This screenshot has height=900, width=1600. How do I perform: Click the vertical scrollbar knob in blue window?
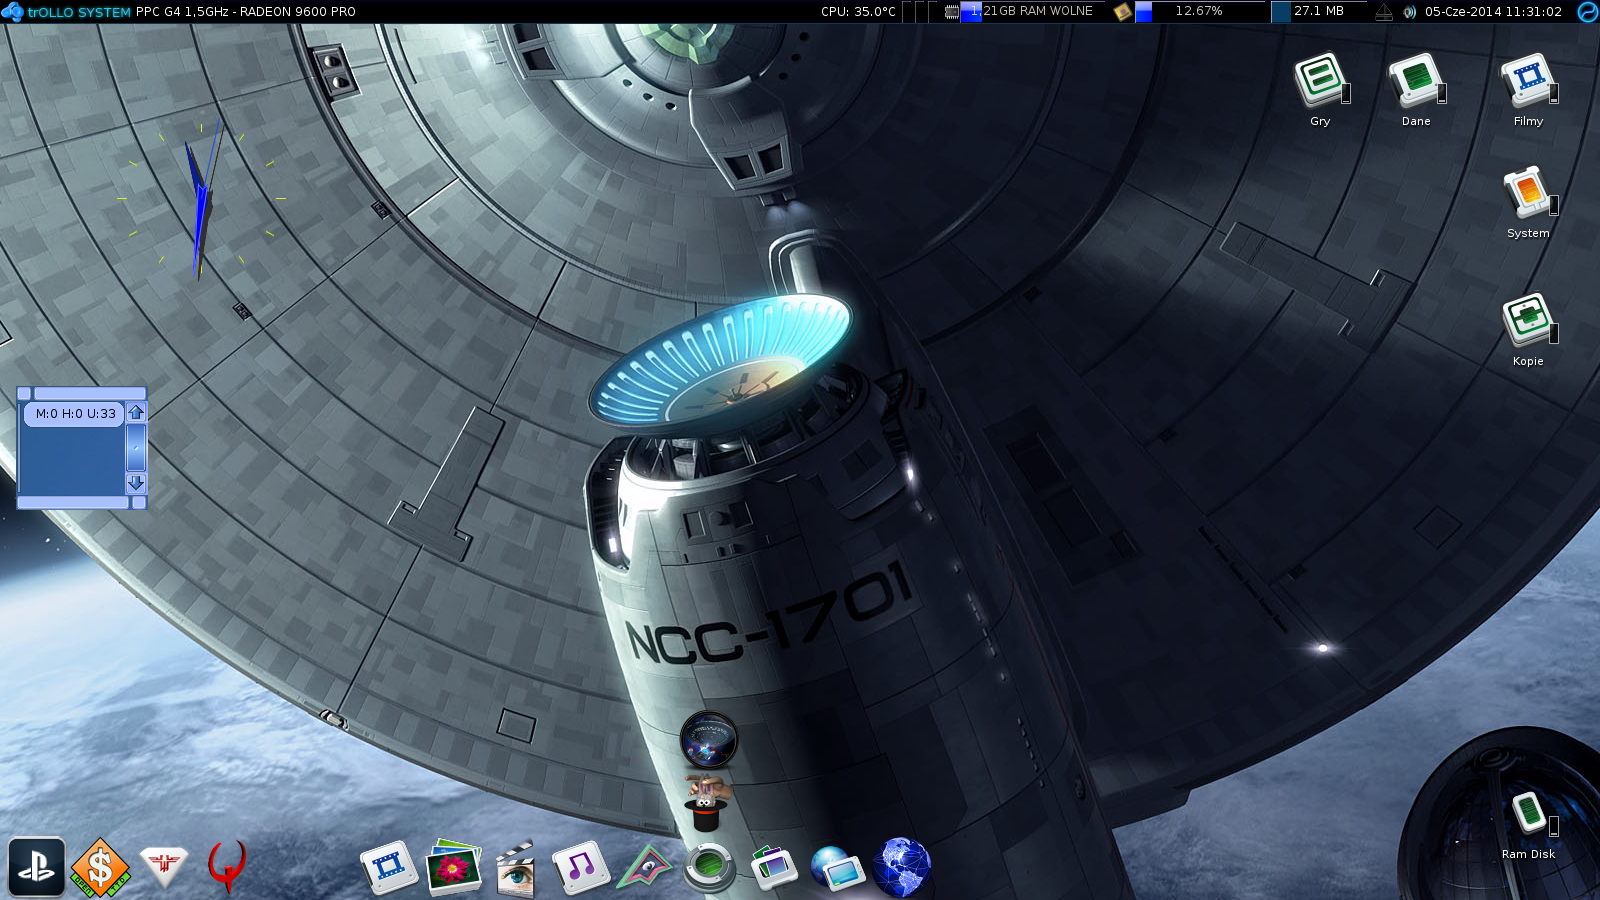pyautogui.click(x=137, y=447)
